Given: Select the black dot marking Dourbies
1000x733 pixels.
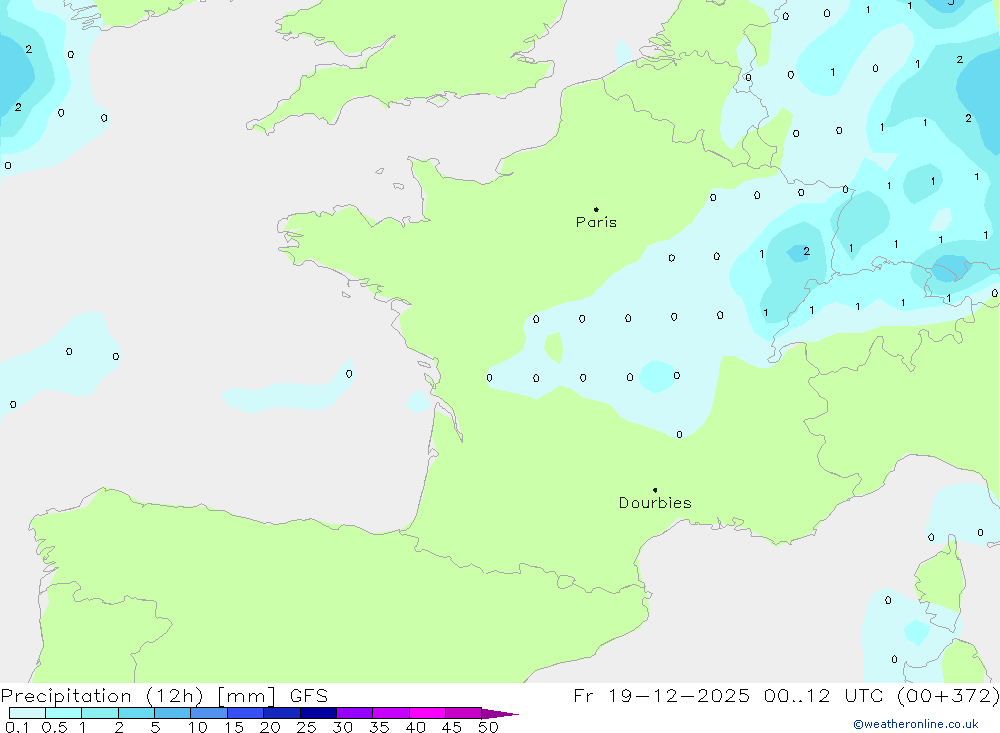Looking at the screenshot, I should point(655,490).
